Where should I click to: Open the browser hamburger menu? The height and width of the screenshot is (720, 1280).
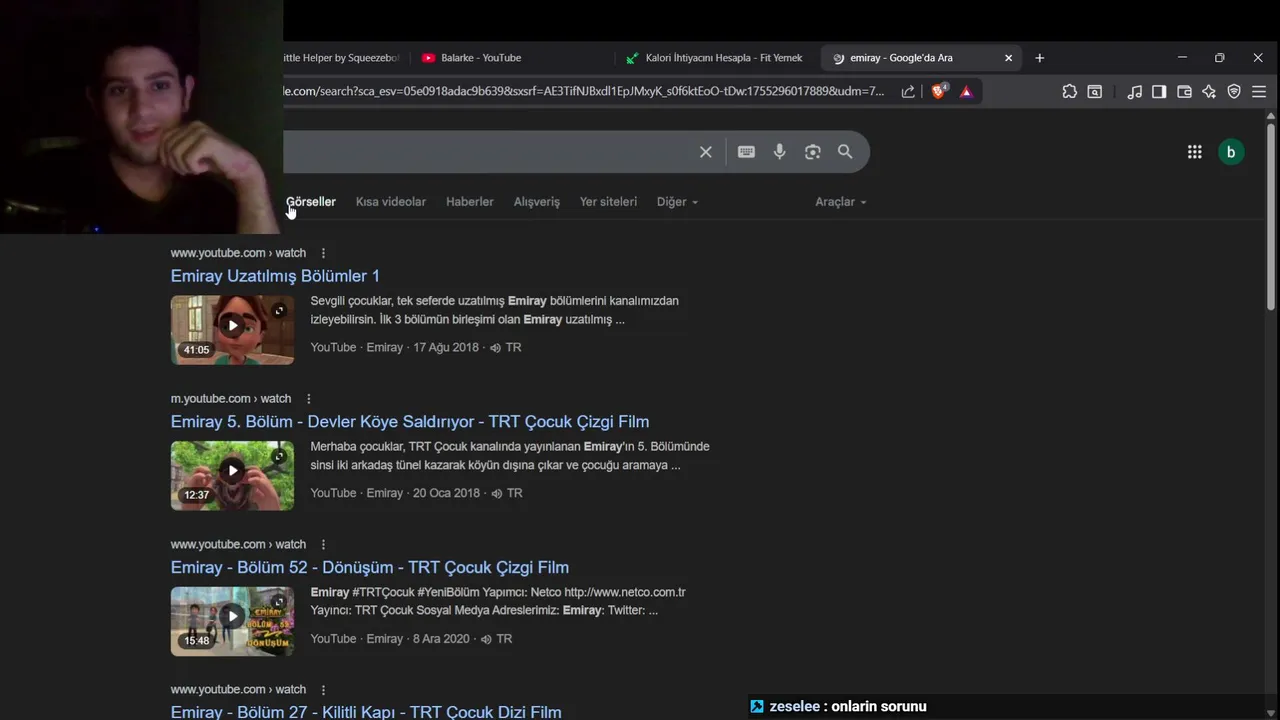(x=1259, y=92)
